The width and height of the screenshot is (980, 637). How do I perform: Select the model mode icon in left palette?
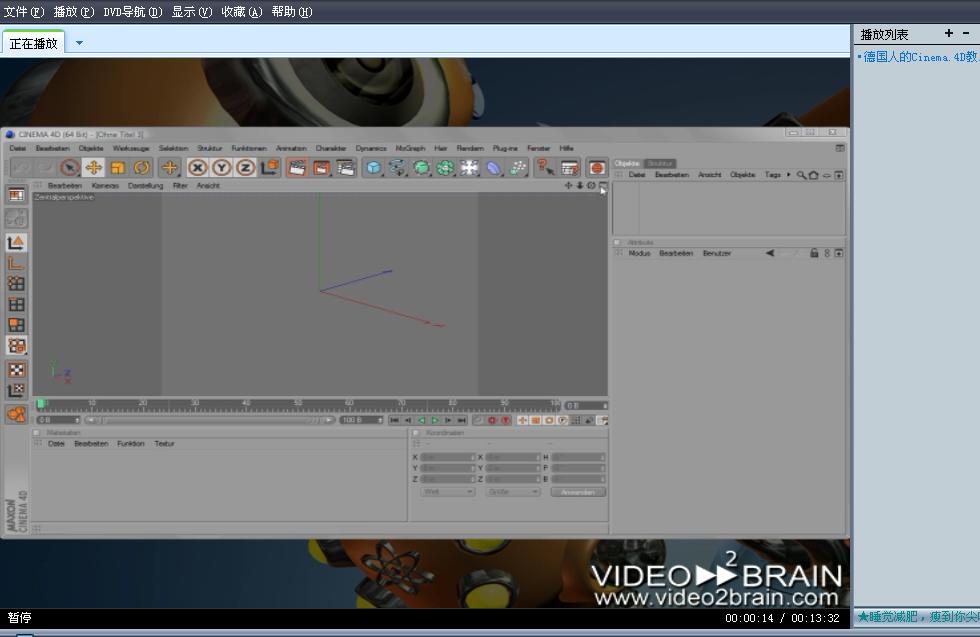coord(16,242)
